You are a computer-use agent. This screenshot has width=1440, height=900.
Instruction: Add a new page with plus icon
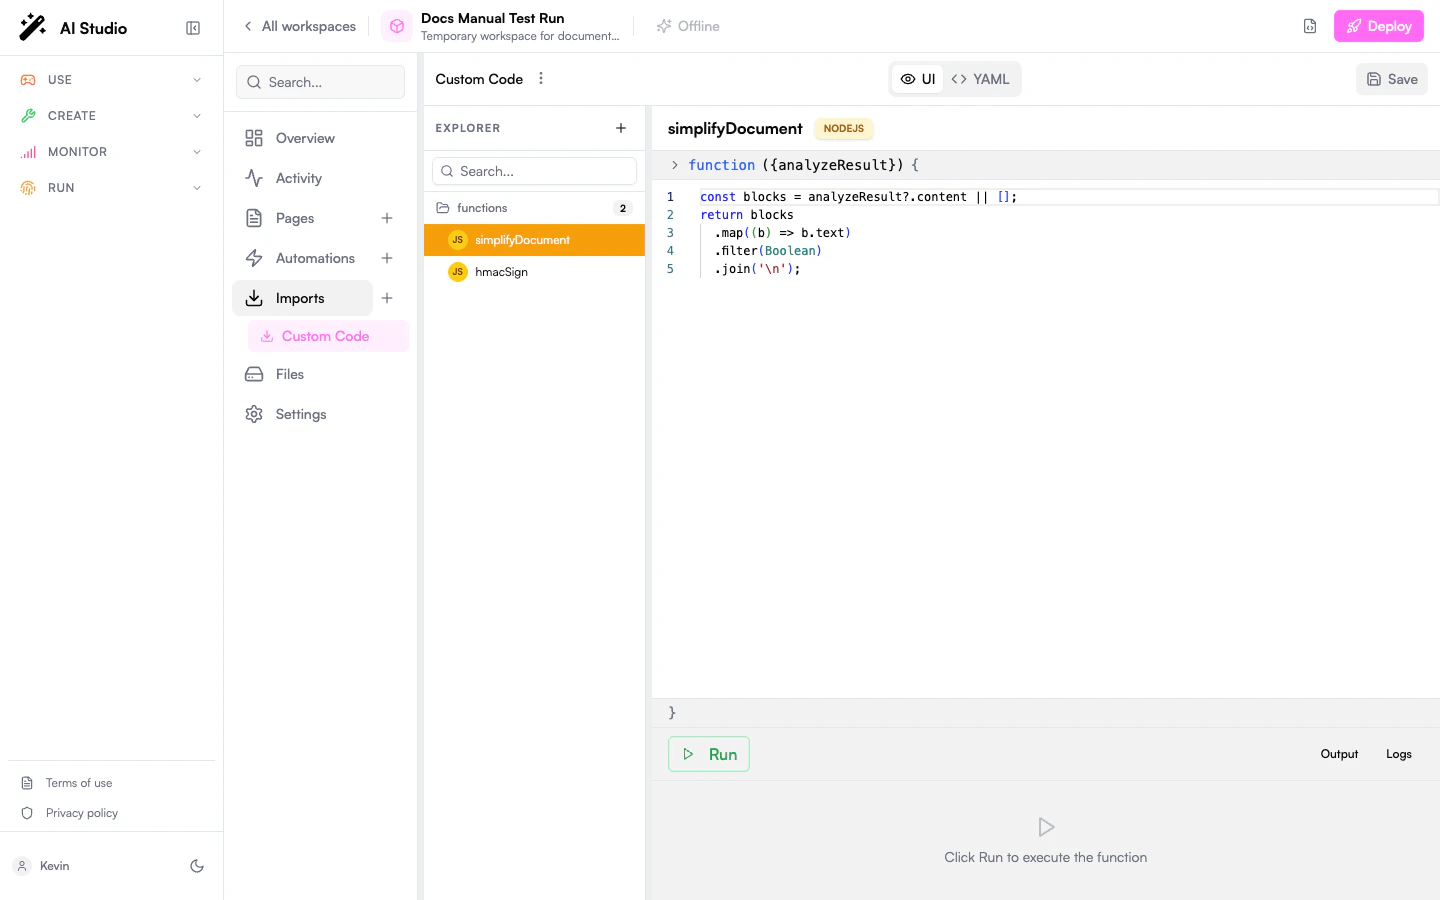coord(387,218)
